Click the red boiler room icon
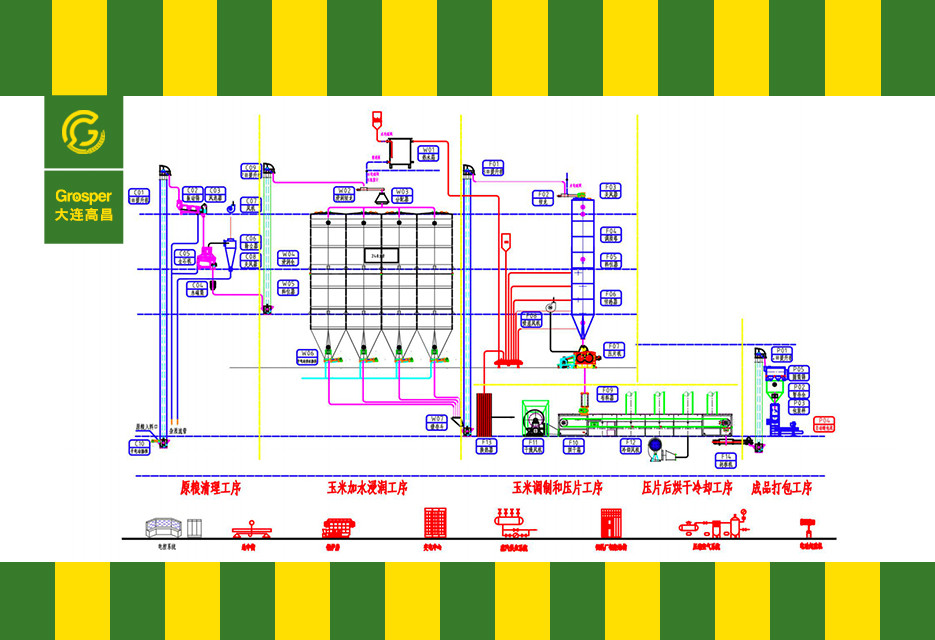 coord(338,528)
